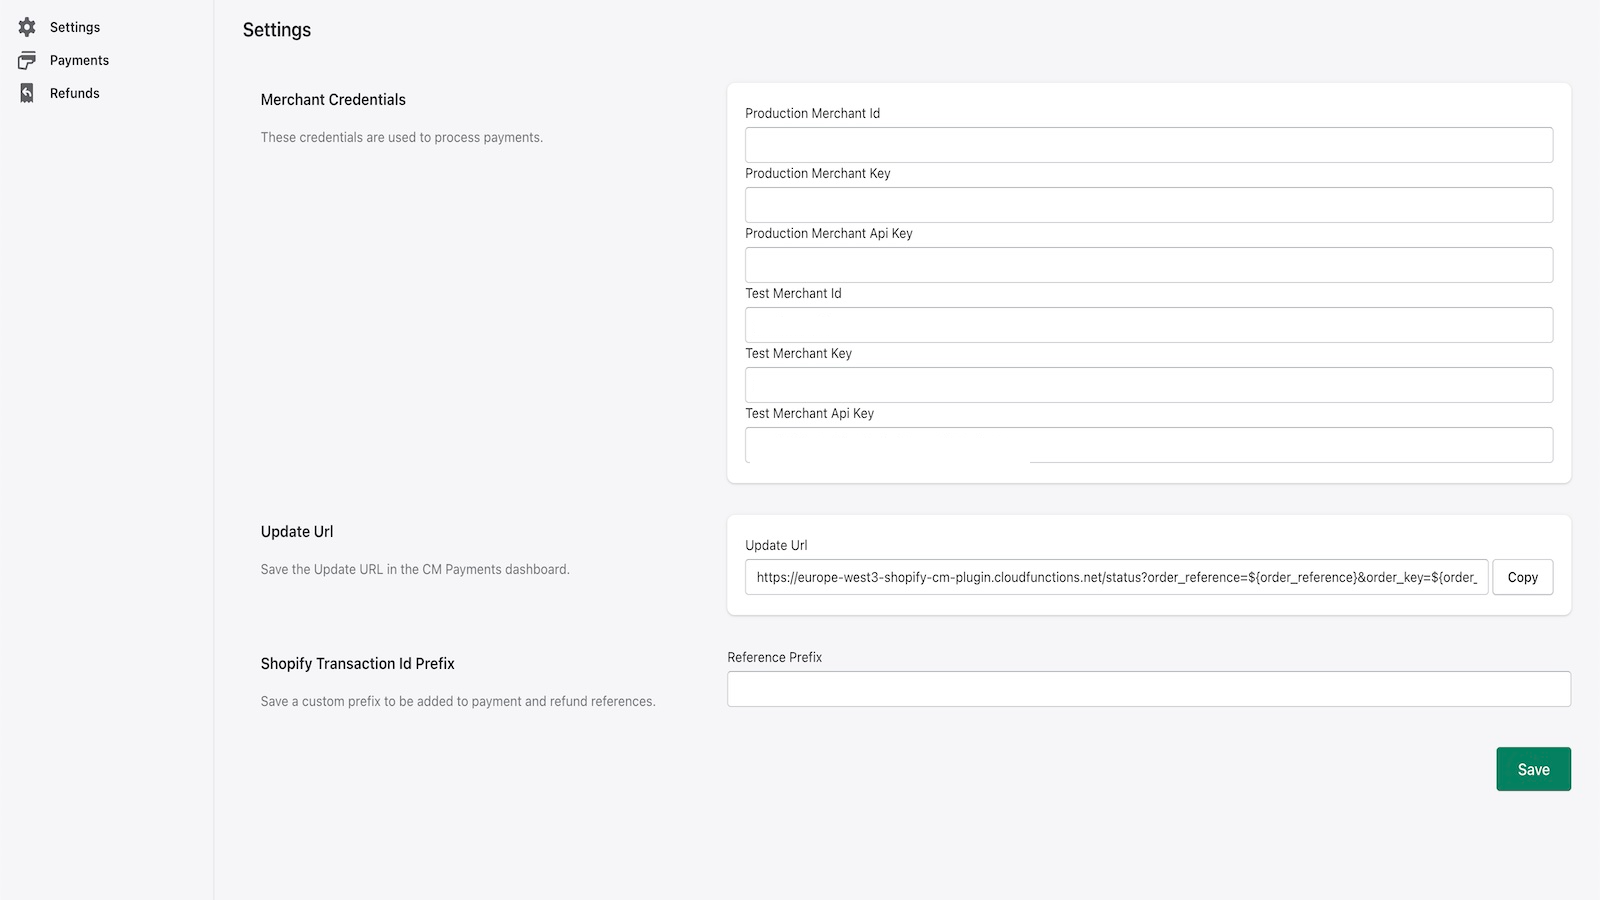
Task: Focus the Production Merchant Api Key field
Action: (x=1149, y=265)
